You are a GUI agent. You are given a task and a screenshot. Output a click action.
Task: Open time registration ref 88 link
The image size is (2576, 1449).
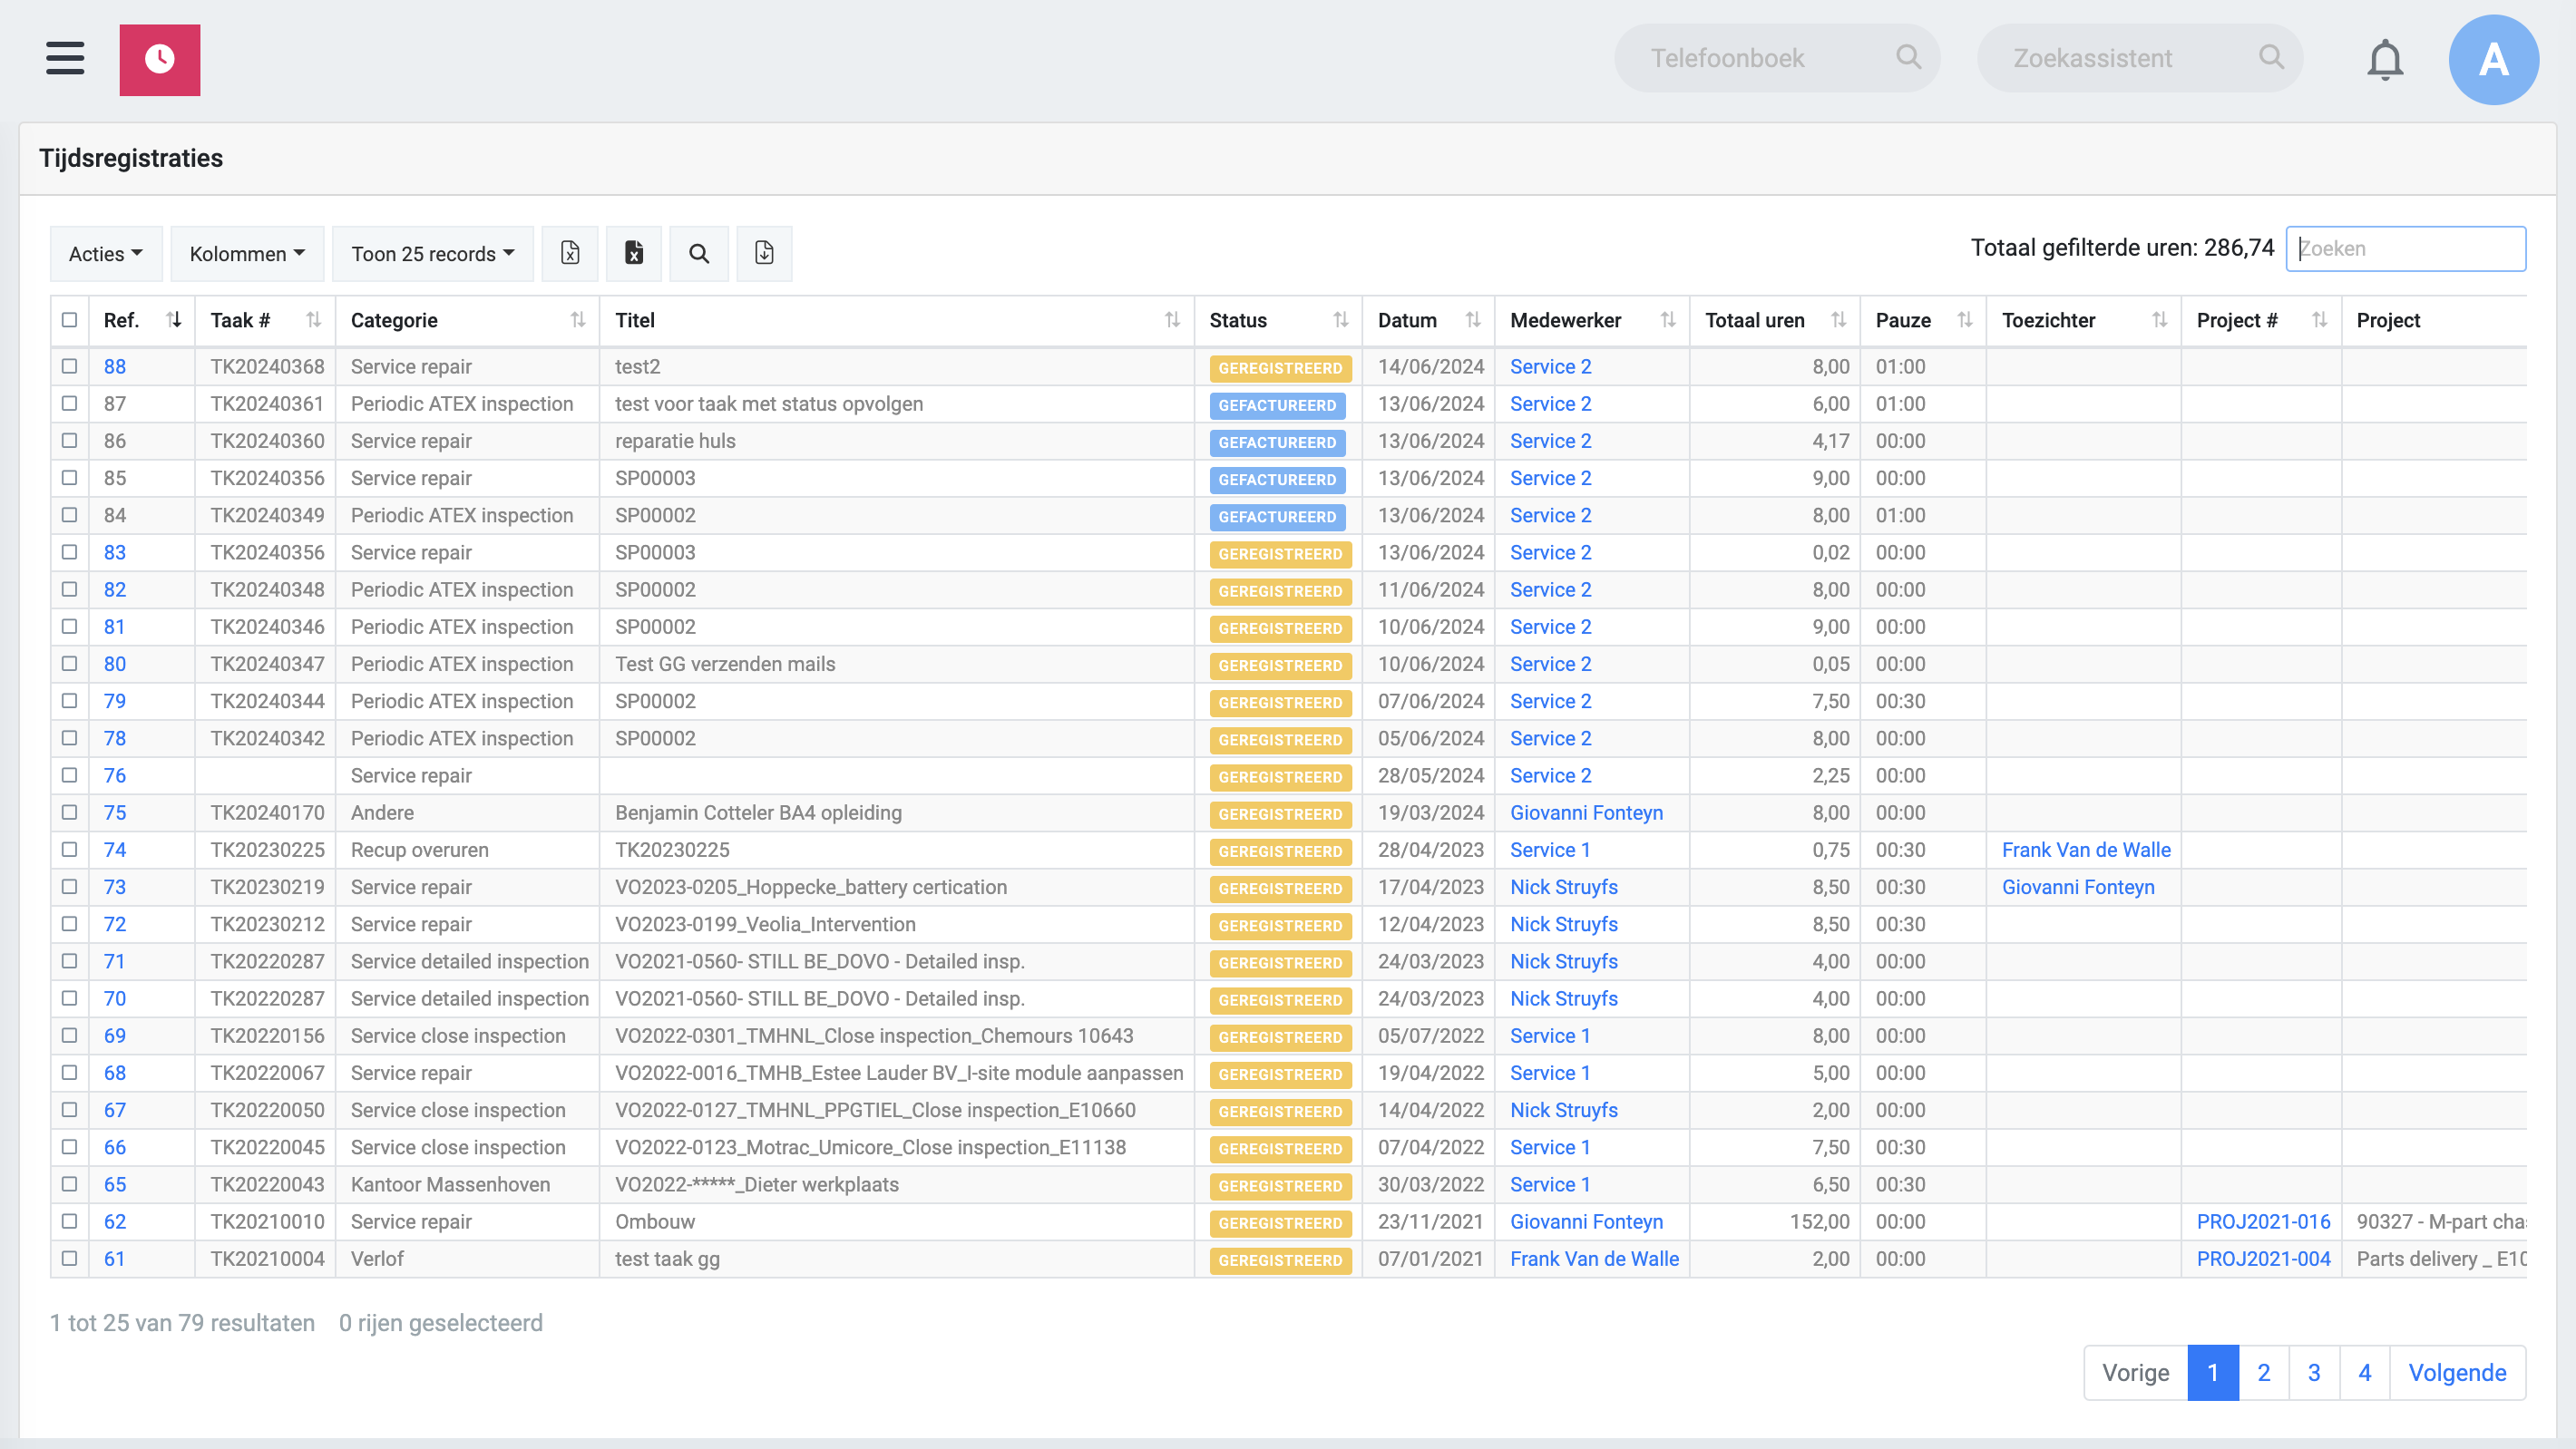[x=115, y=366]
